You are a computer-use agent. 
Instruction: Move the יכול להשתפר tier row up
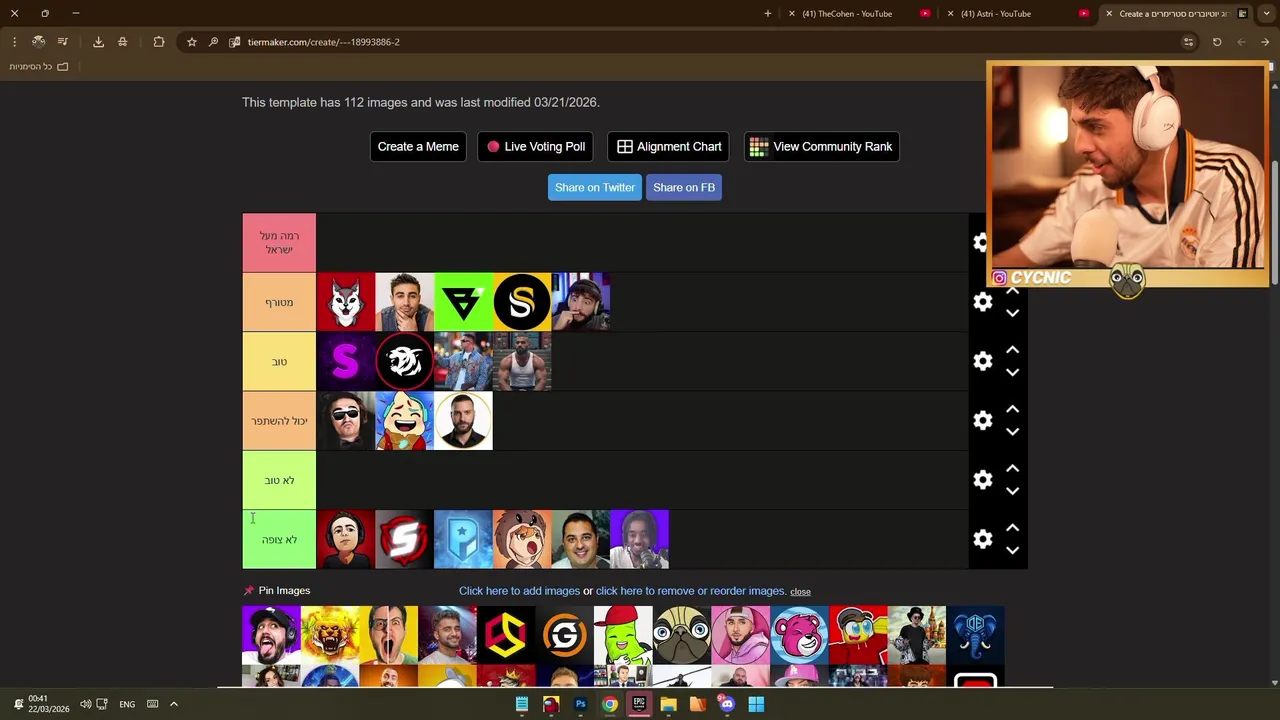click(x=1012, y=409)
